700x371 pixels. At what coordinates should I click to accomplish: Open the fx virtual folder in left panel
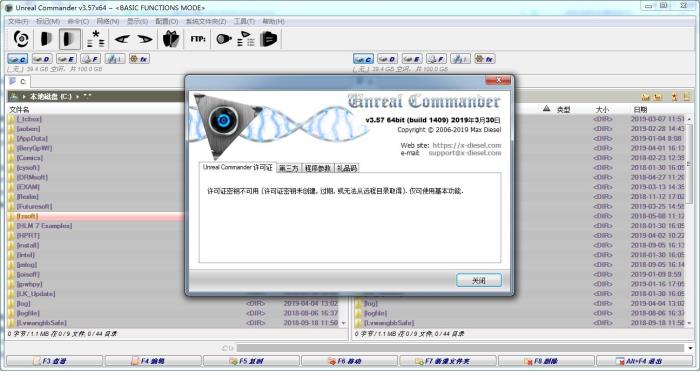pos(139,59)
